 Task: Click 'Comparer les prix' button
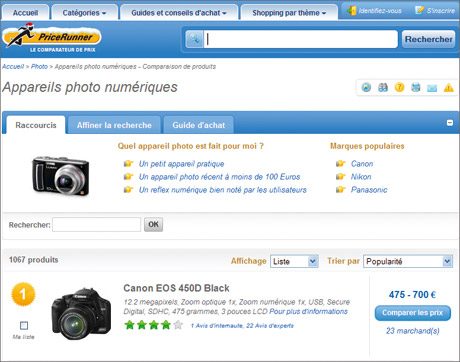pos(413,313)
